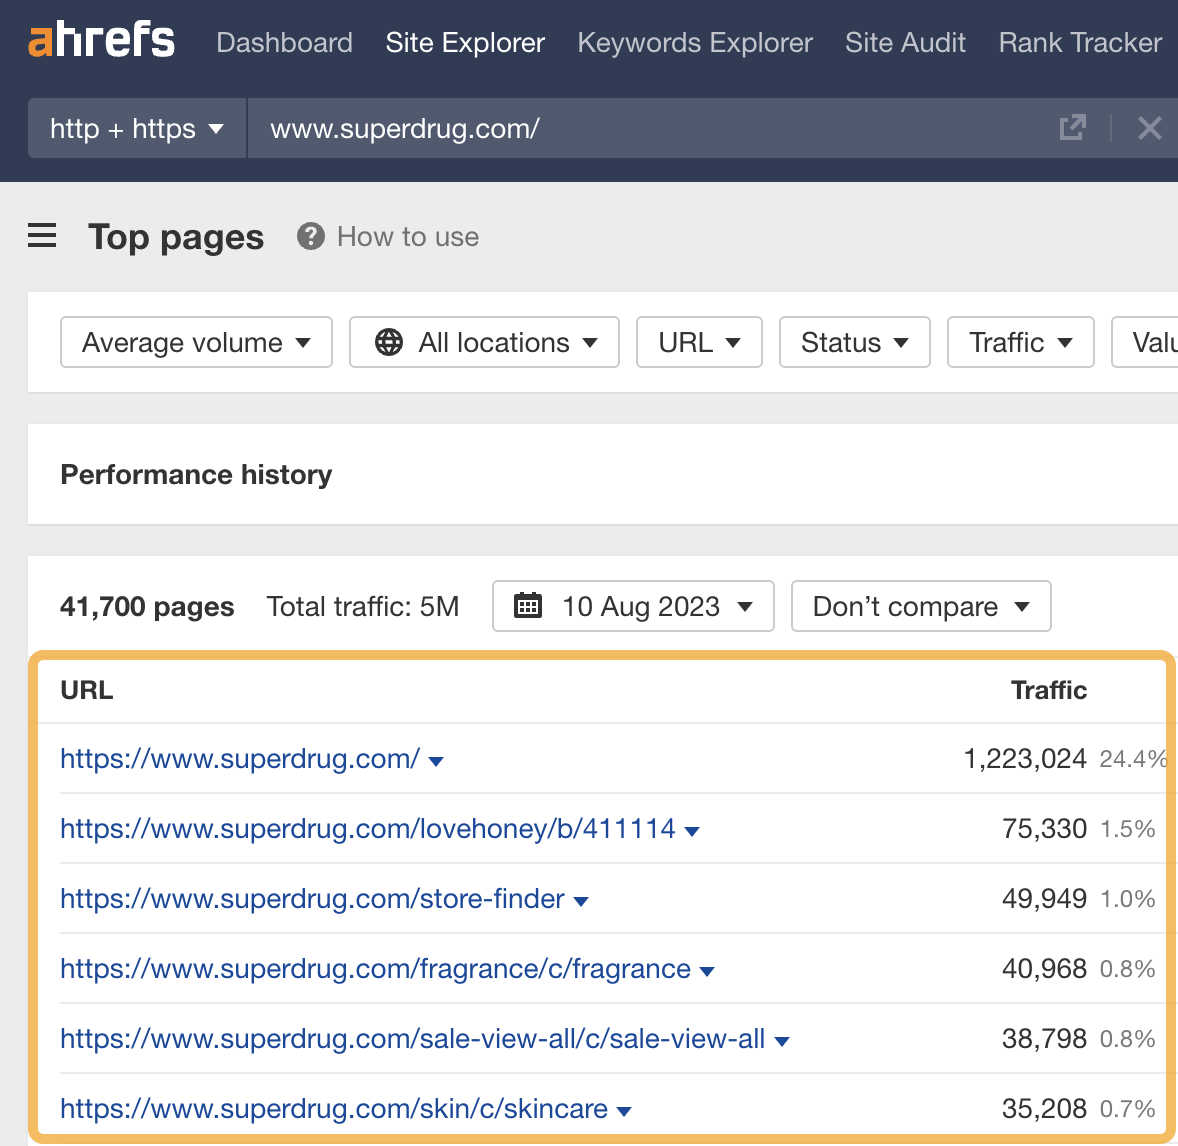The image size is (1178, 1146).
Task: Click the ahrefs logo
Action: (x=100, y=40)
